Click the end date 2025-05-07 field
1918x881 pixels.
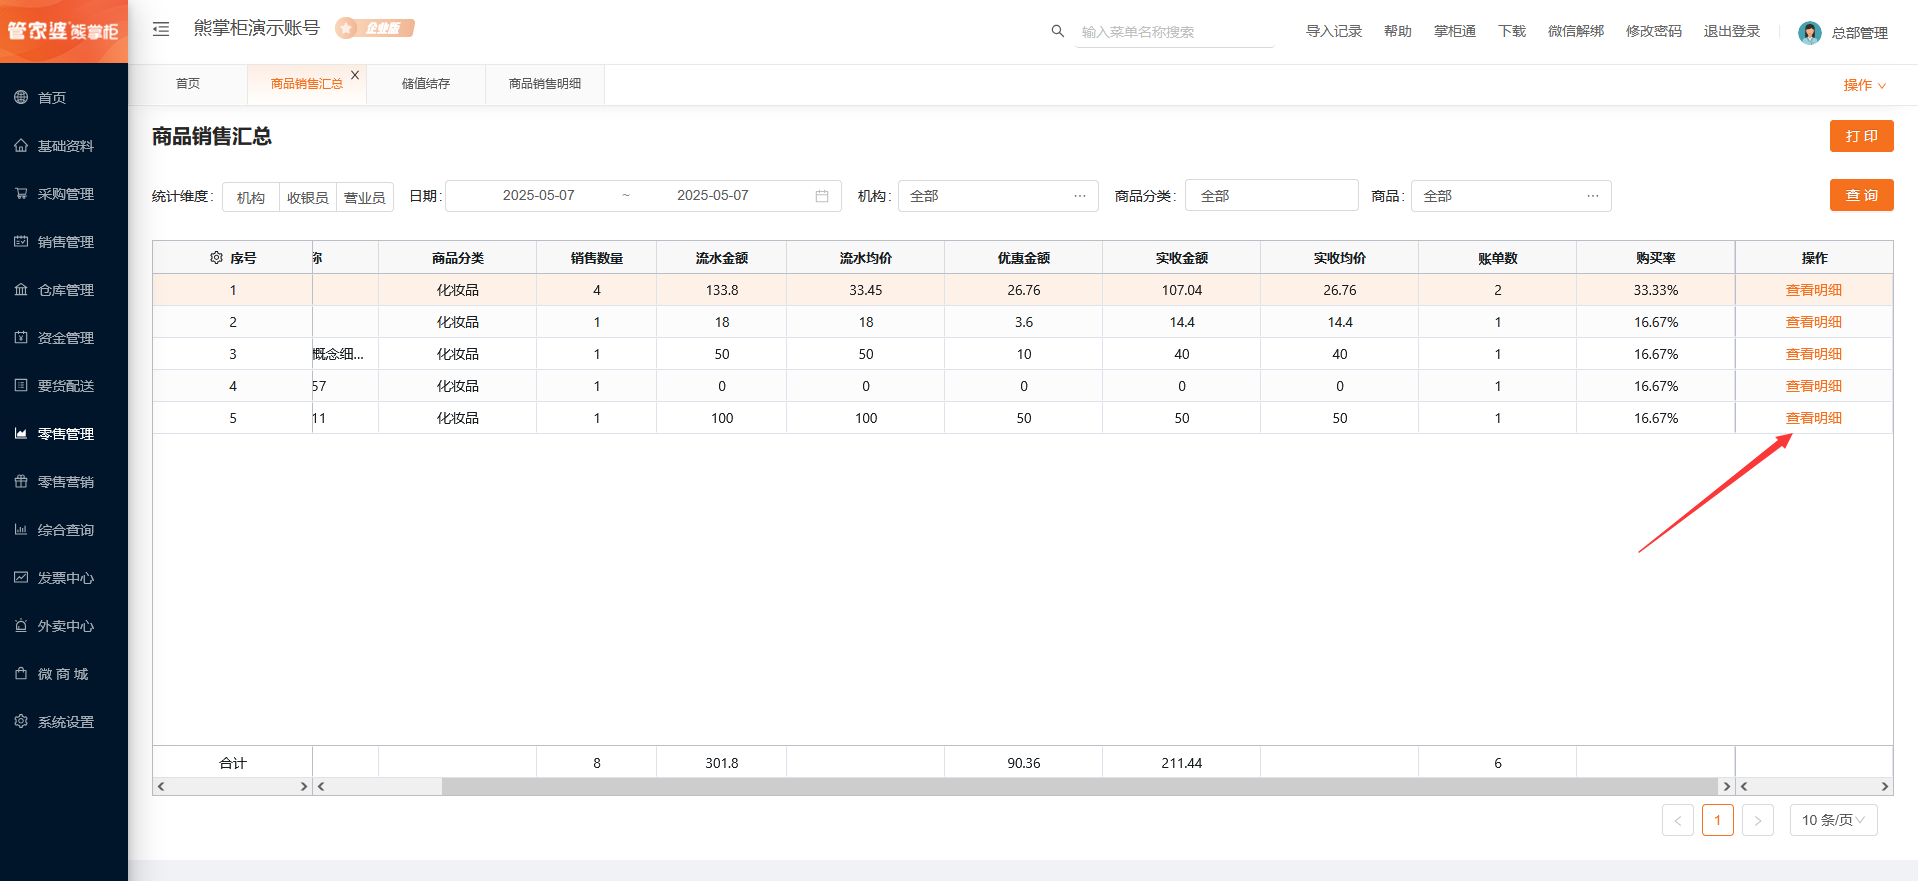click(x=713, y=196)
